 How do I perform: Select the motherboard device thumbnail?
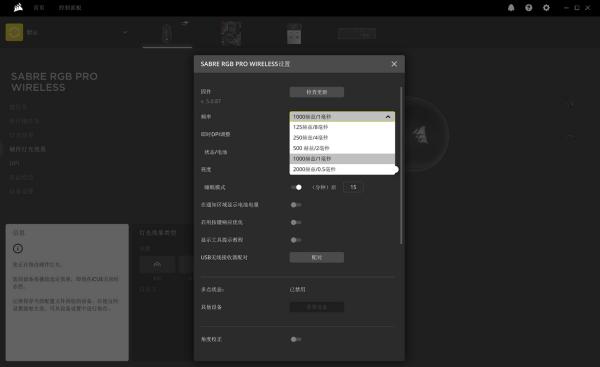coord(231,34)
